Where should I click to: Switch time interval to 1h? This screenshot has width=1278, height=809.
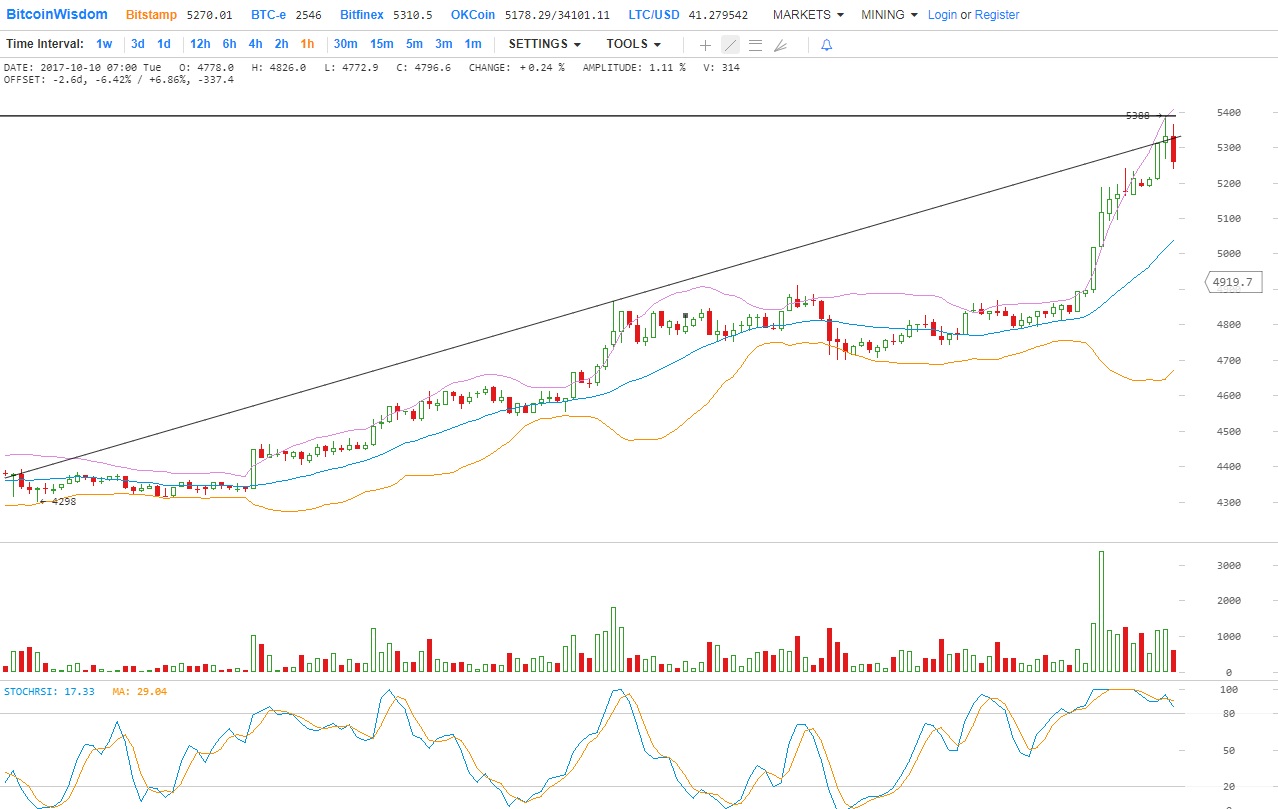click(307, 44)
